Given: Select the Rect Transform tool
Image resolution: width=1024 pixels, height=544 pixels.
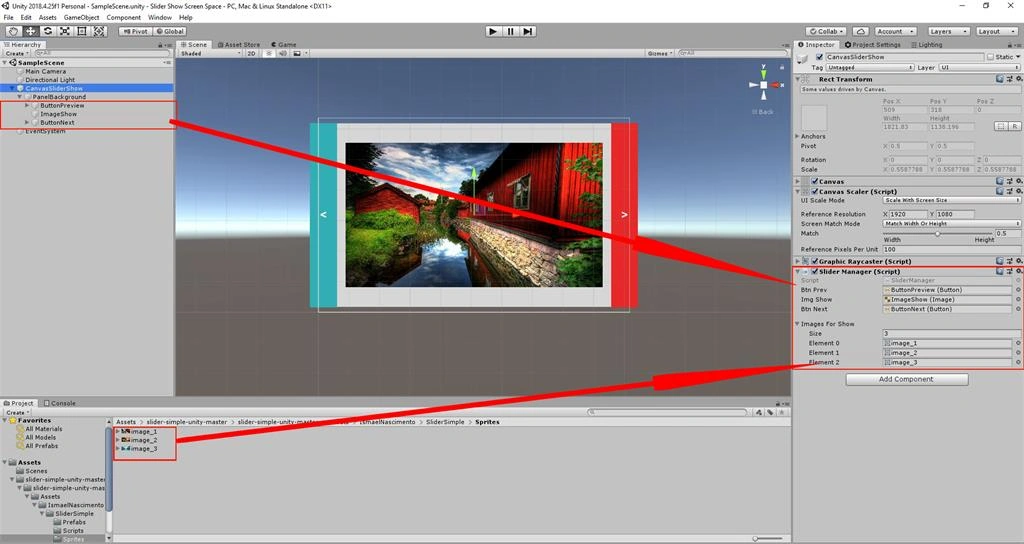Looking at the screenshot, I should tap(82, 31).
